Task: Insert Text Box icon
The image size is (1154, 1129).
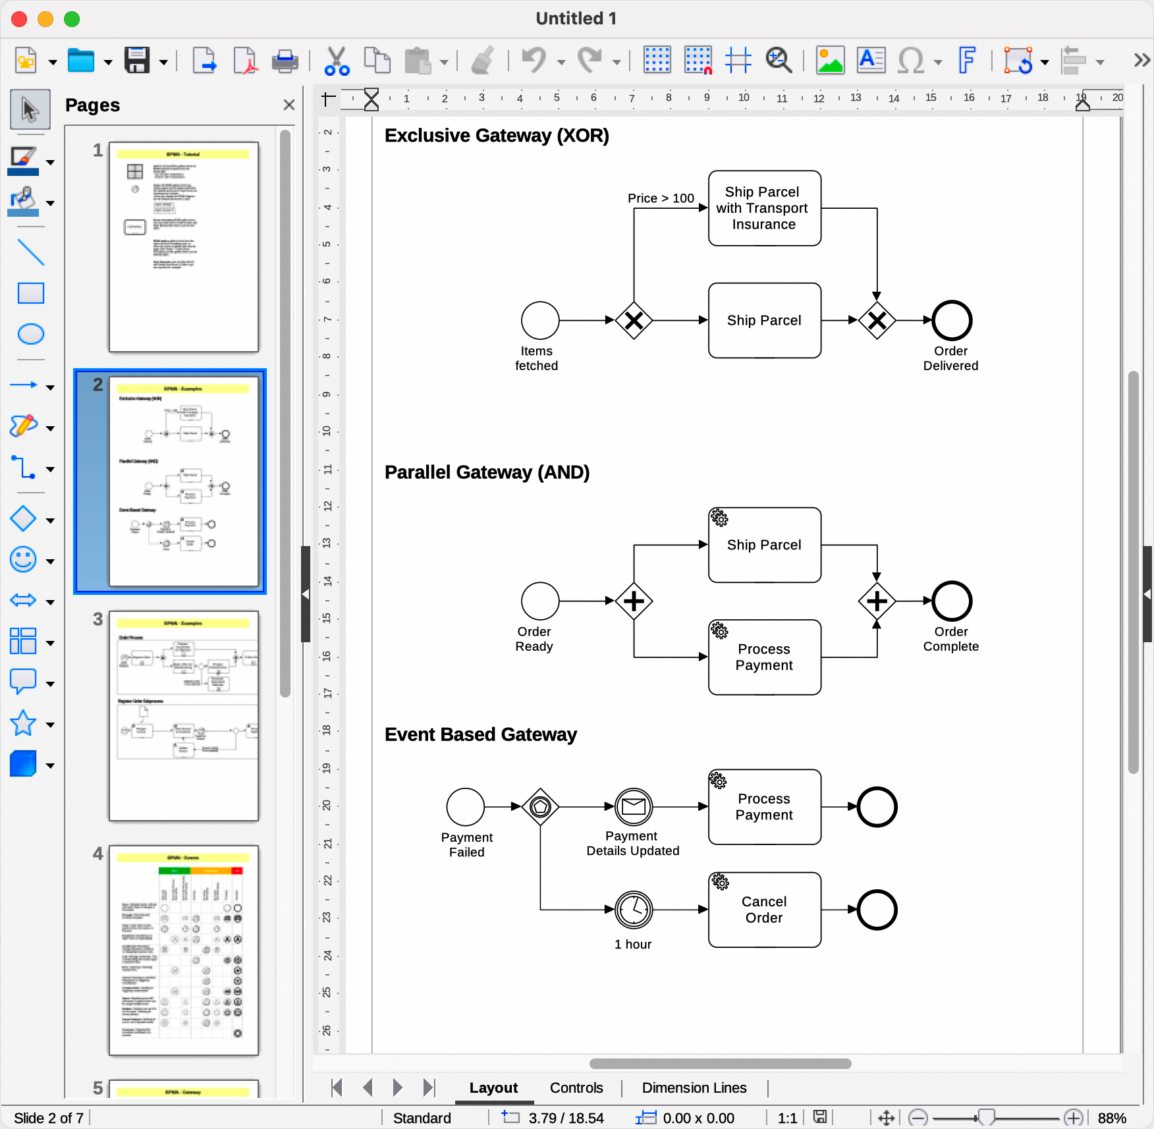Action: tap(871, 60)
